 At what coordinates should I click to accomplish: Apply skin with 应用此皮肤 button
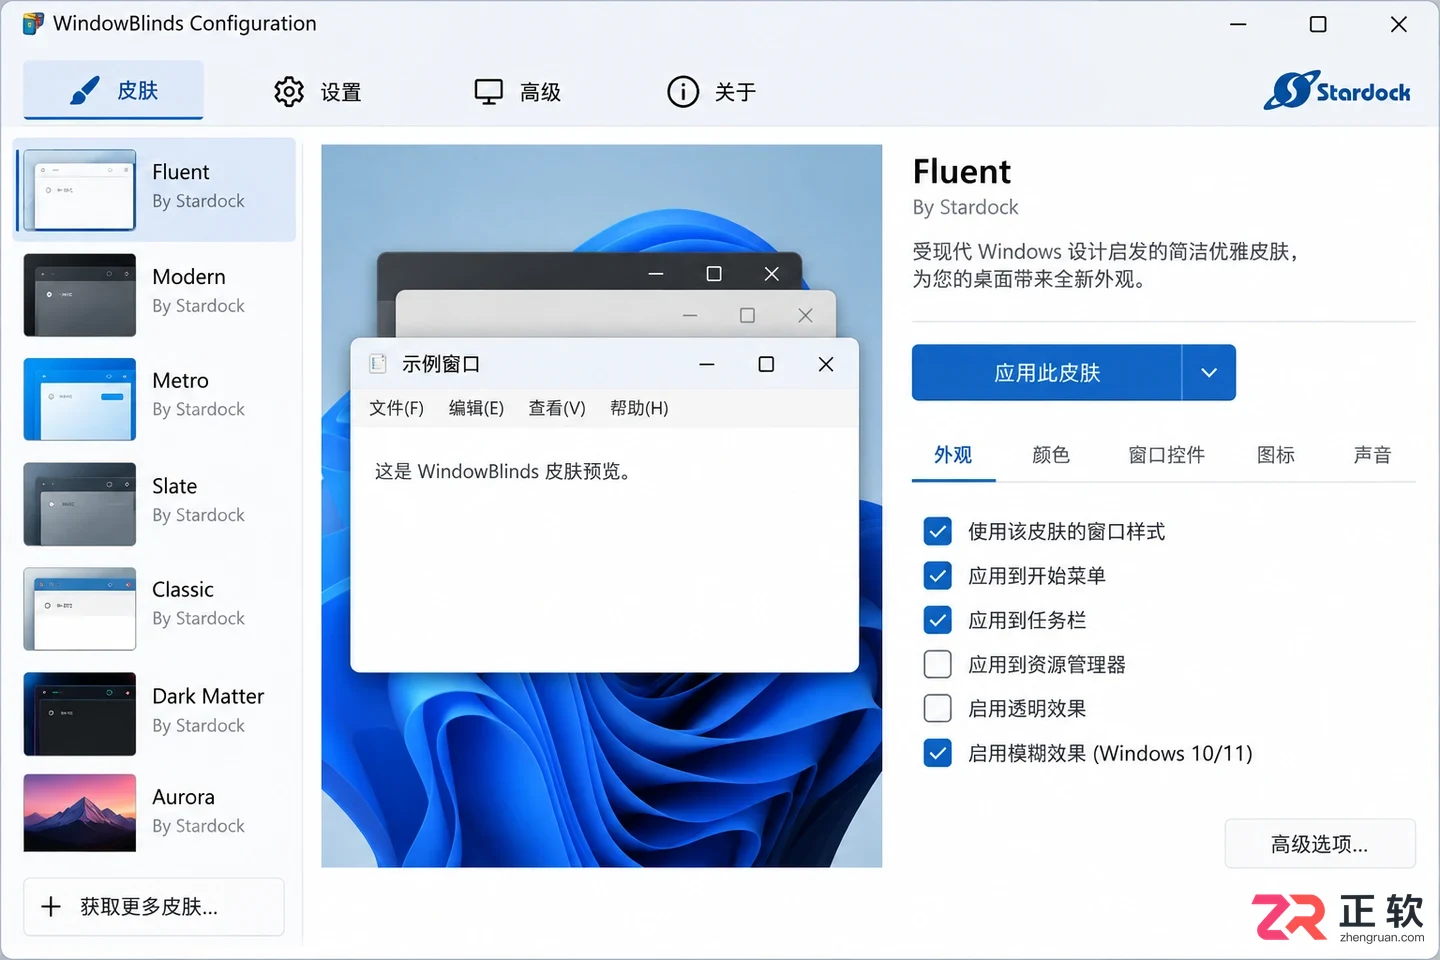point(1047,373)
